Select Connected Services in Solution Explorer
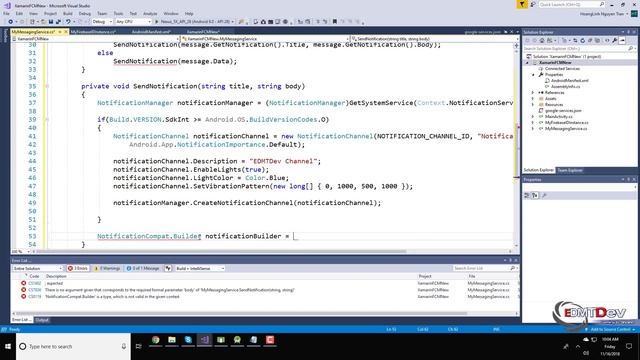This screenshot has width=640, height=360. coord(562,69)
